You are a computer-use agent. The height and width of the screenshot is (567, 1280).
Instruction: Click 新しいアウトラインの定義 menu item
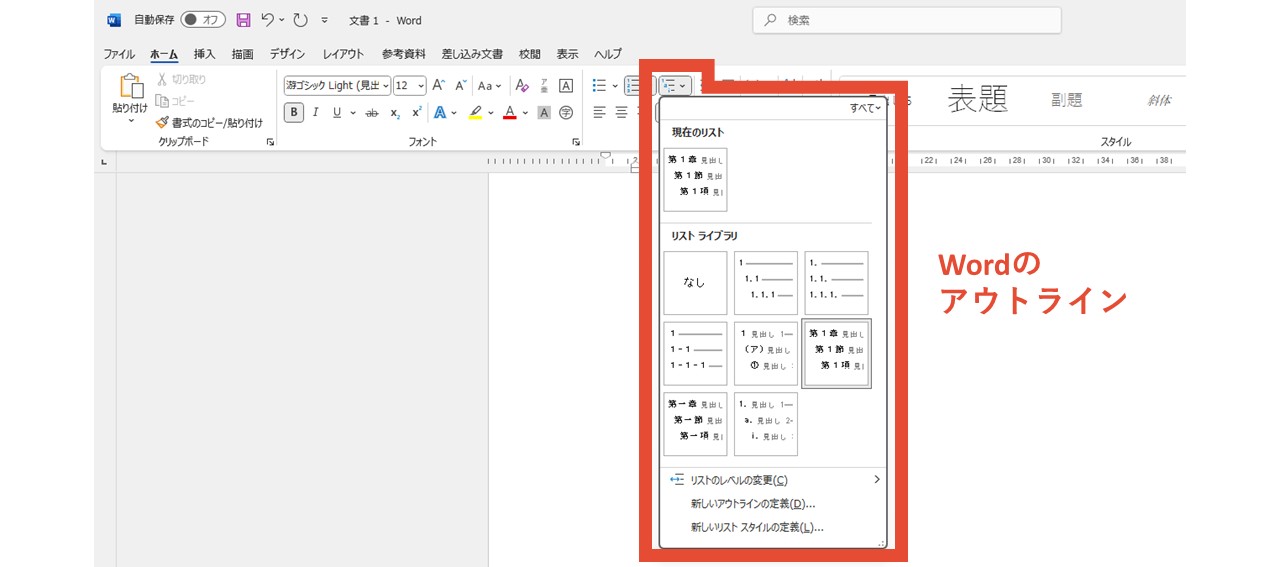point(752,504)
